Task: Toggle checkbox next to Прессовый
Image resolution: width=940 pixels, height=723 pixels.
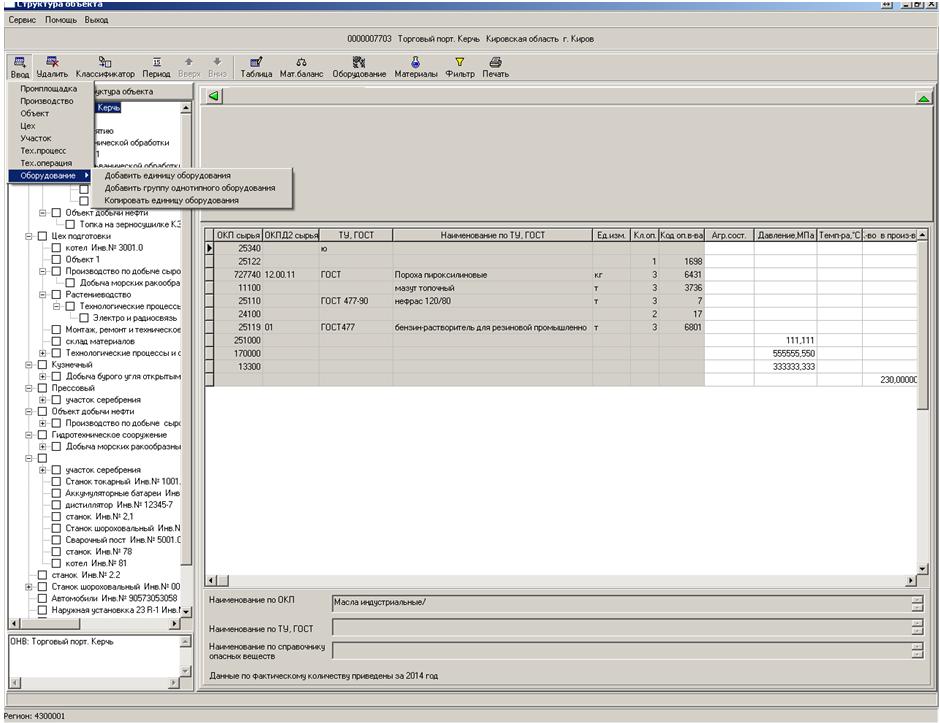Action: click(43, 388)
